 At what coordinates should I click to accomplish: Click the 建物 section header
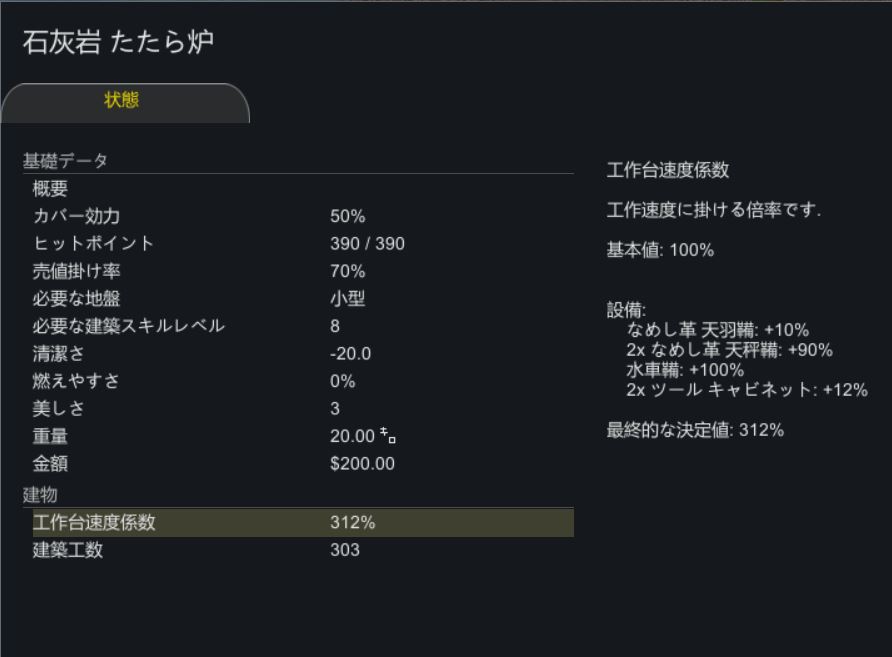40,495
